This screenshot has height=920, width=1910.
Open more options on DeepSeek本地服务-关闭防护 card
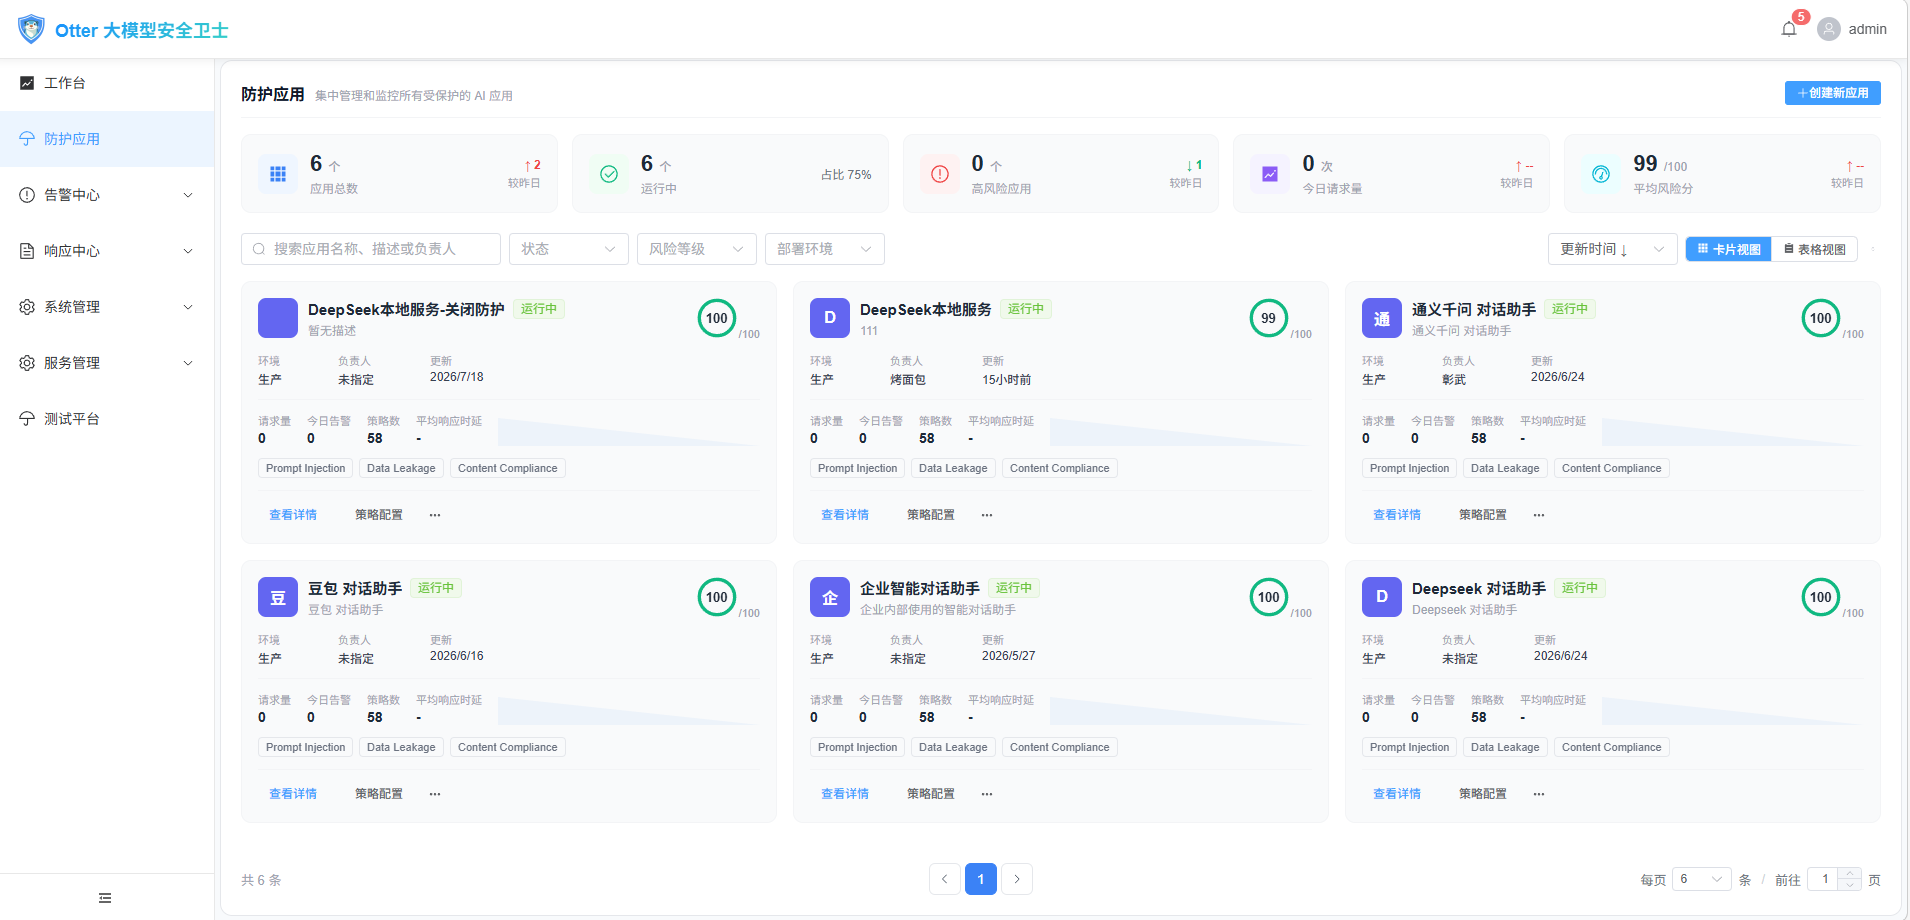[x=435, y=515]
